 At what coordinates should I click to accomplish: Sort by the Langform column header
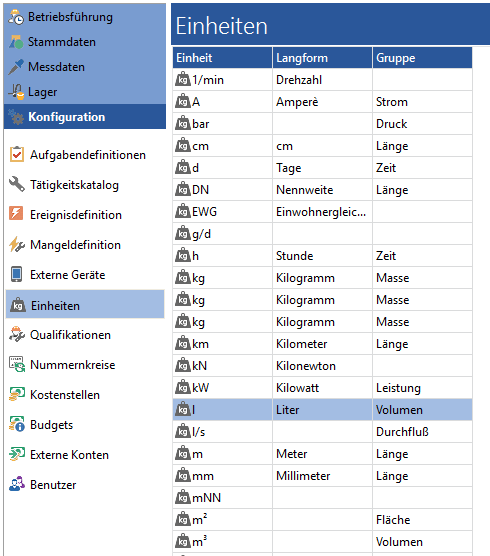(322, 58)
